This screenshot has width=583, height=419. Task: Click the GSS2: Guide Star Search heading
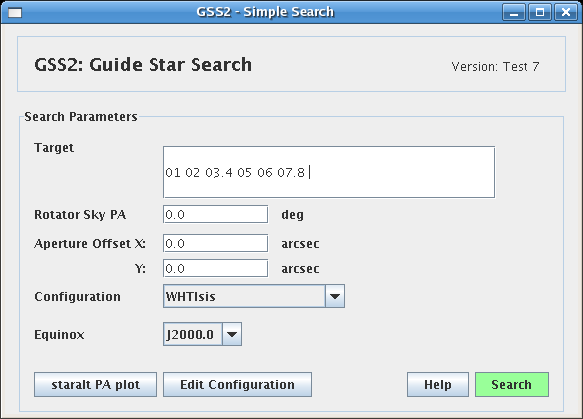coord(143,65)
